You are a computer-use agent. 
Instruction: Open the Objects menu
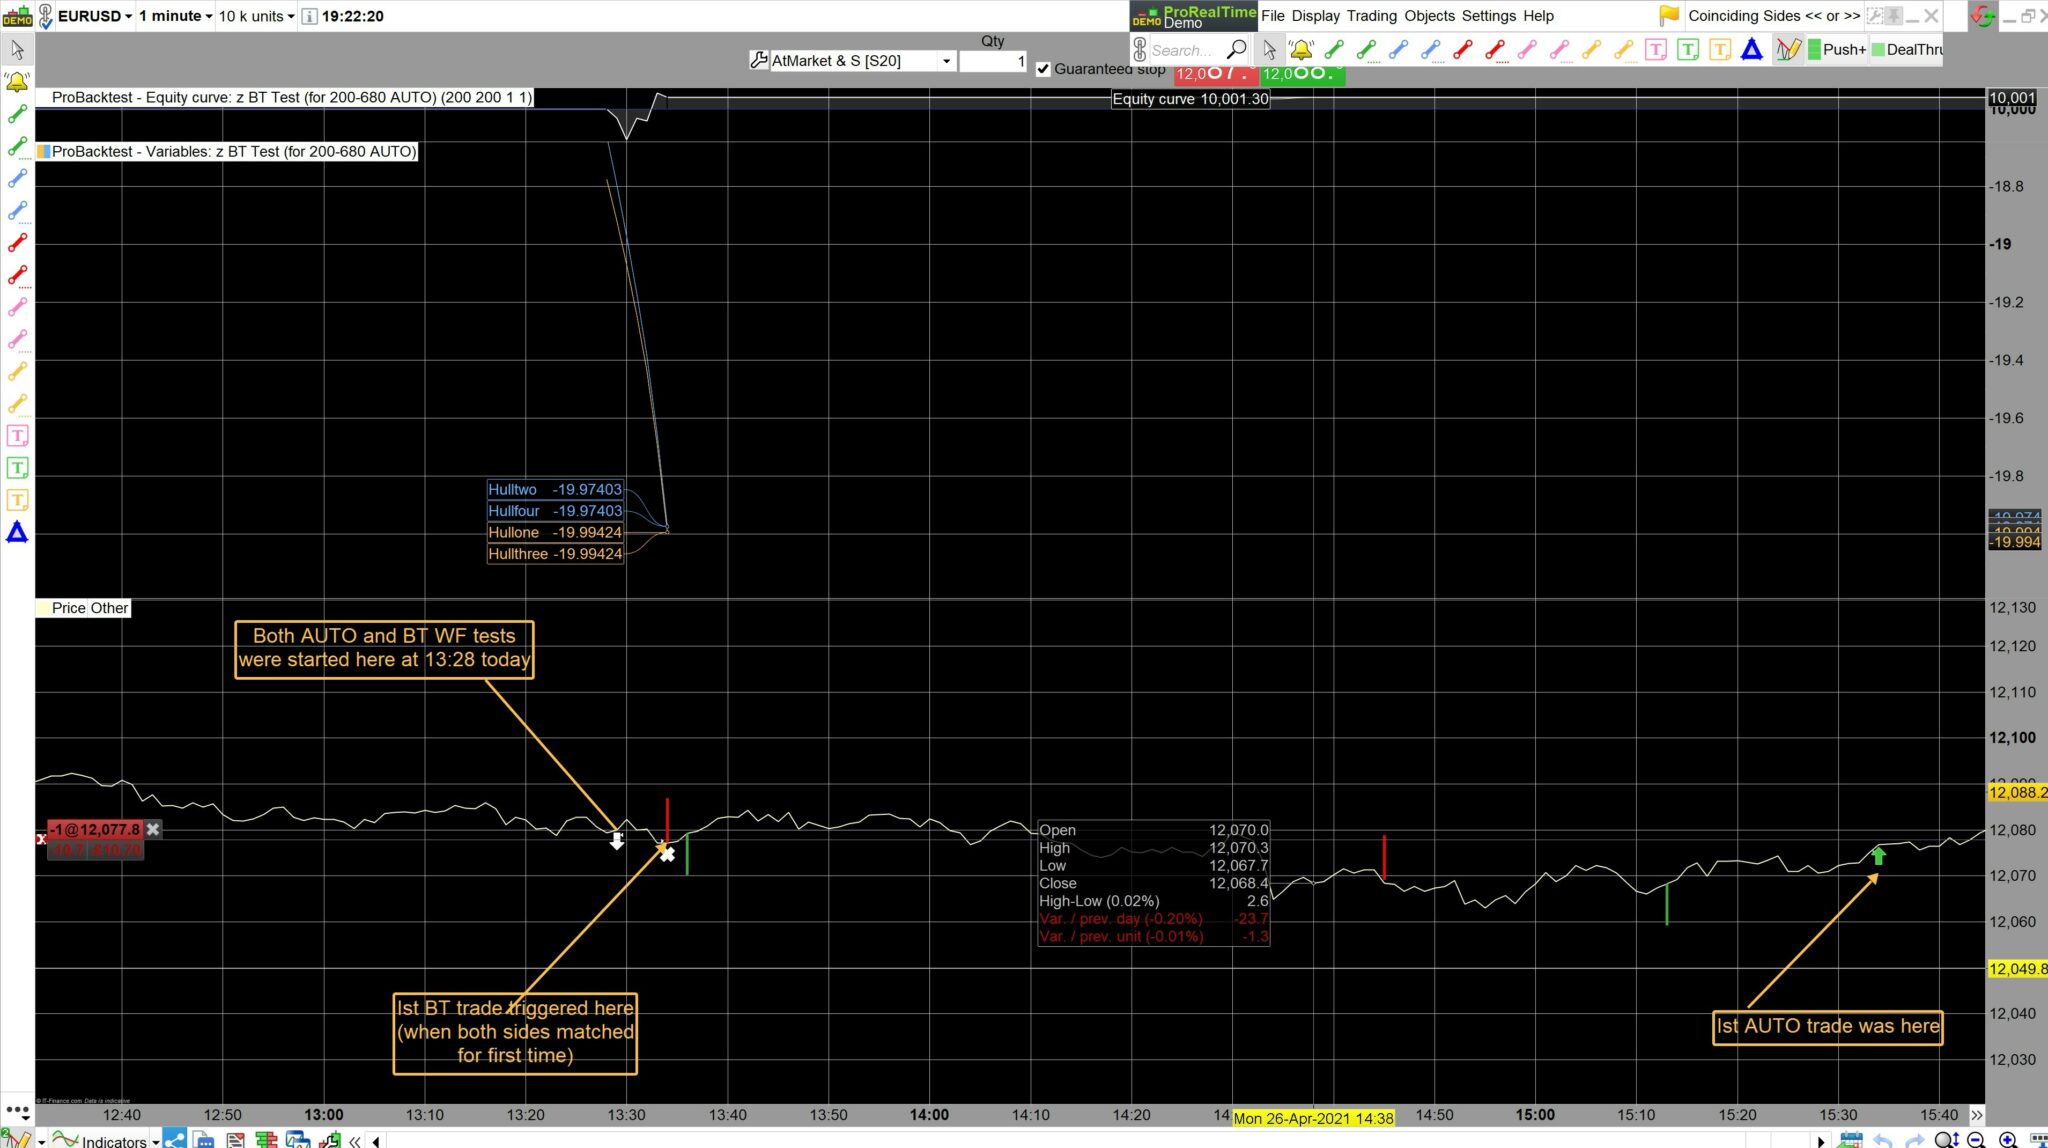(1429, 15)
